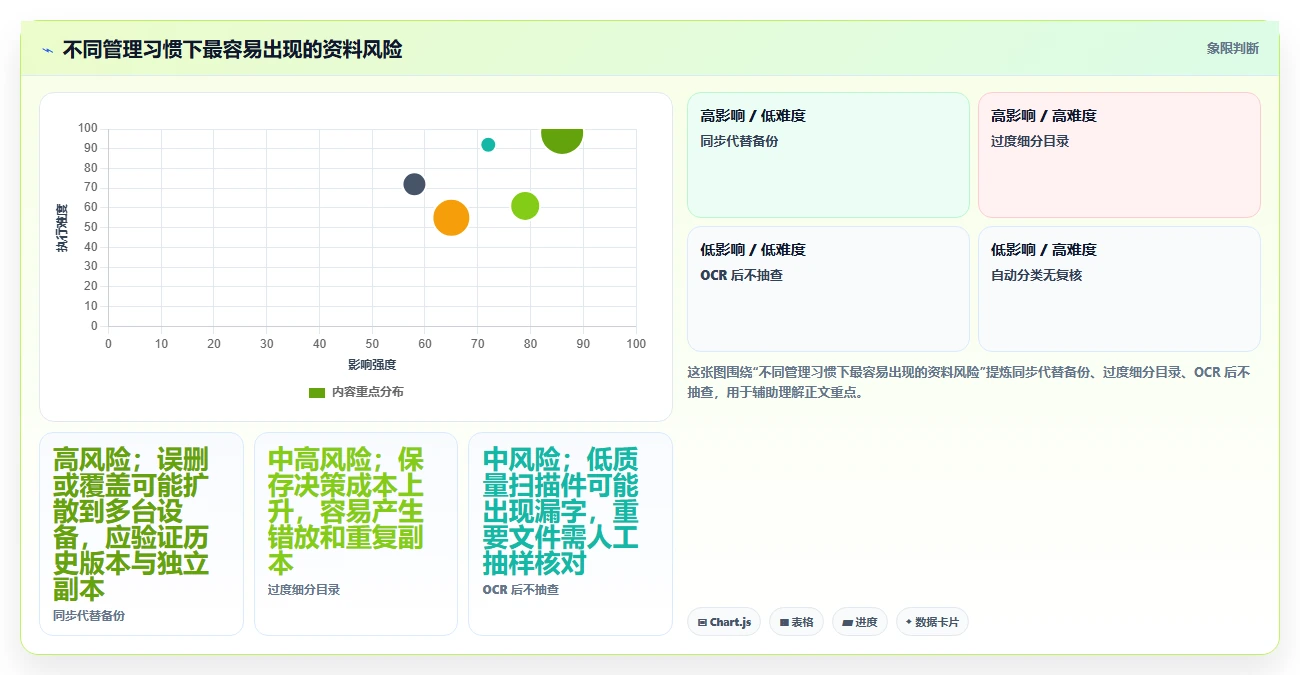Toggle the 内容重点分布 legend swatch
The height and width of the screenshot is (675, 1300).
click(x=317, y=392)
